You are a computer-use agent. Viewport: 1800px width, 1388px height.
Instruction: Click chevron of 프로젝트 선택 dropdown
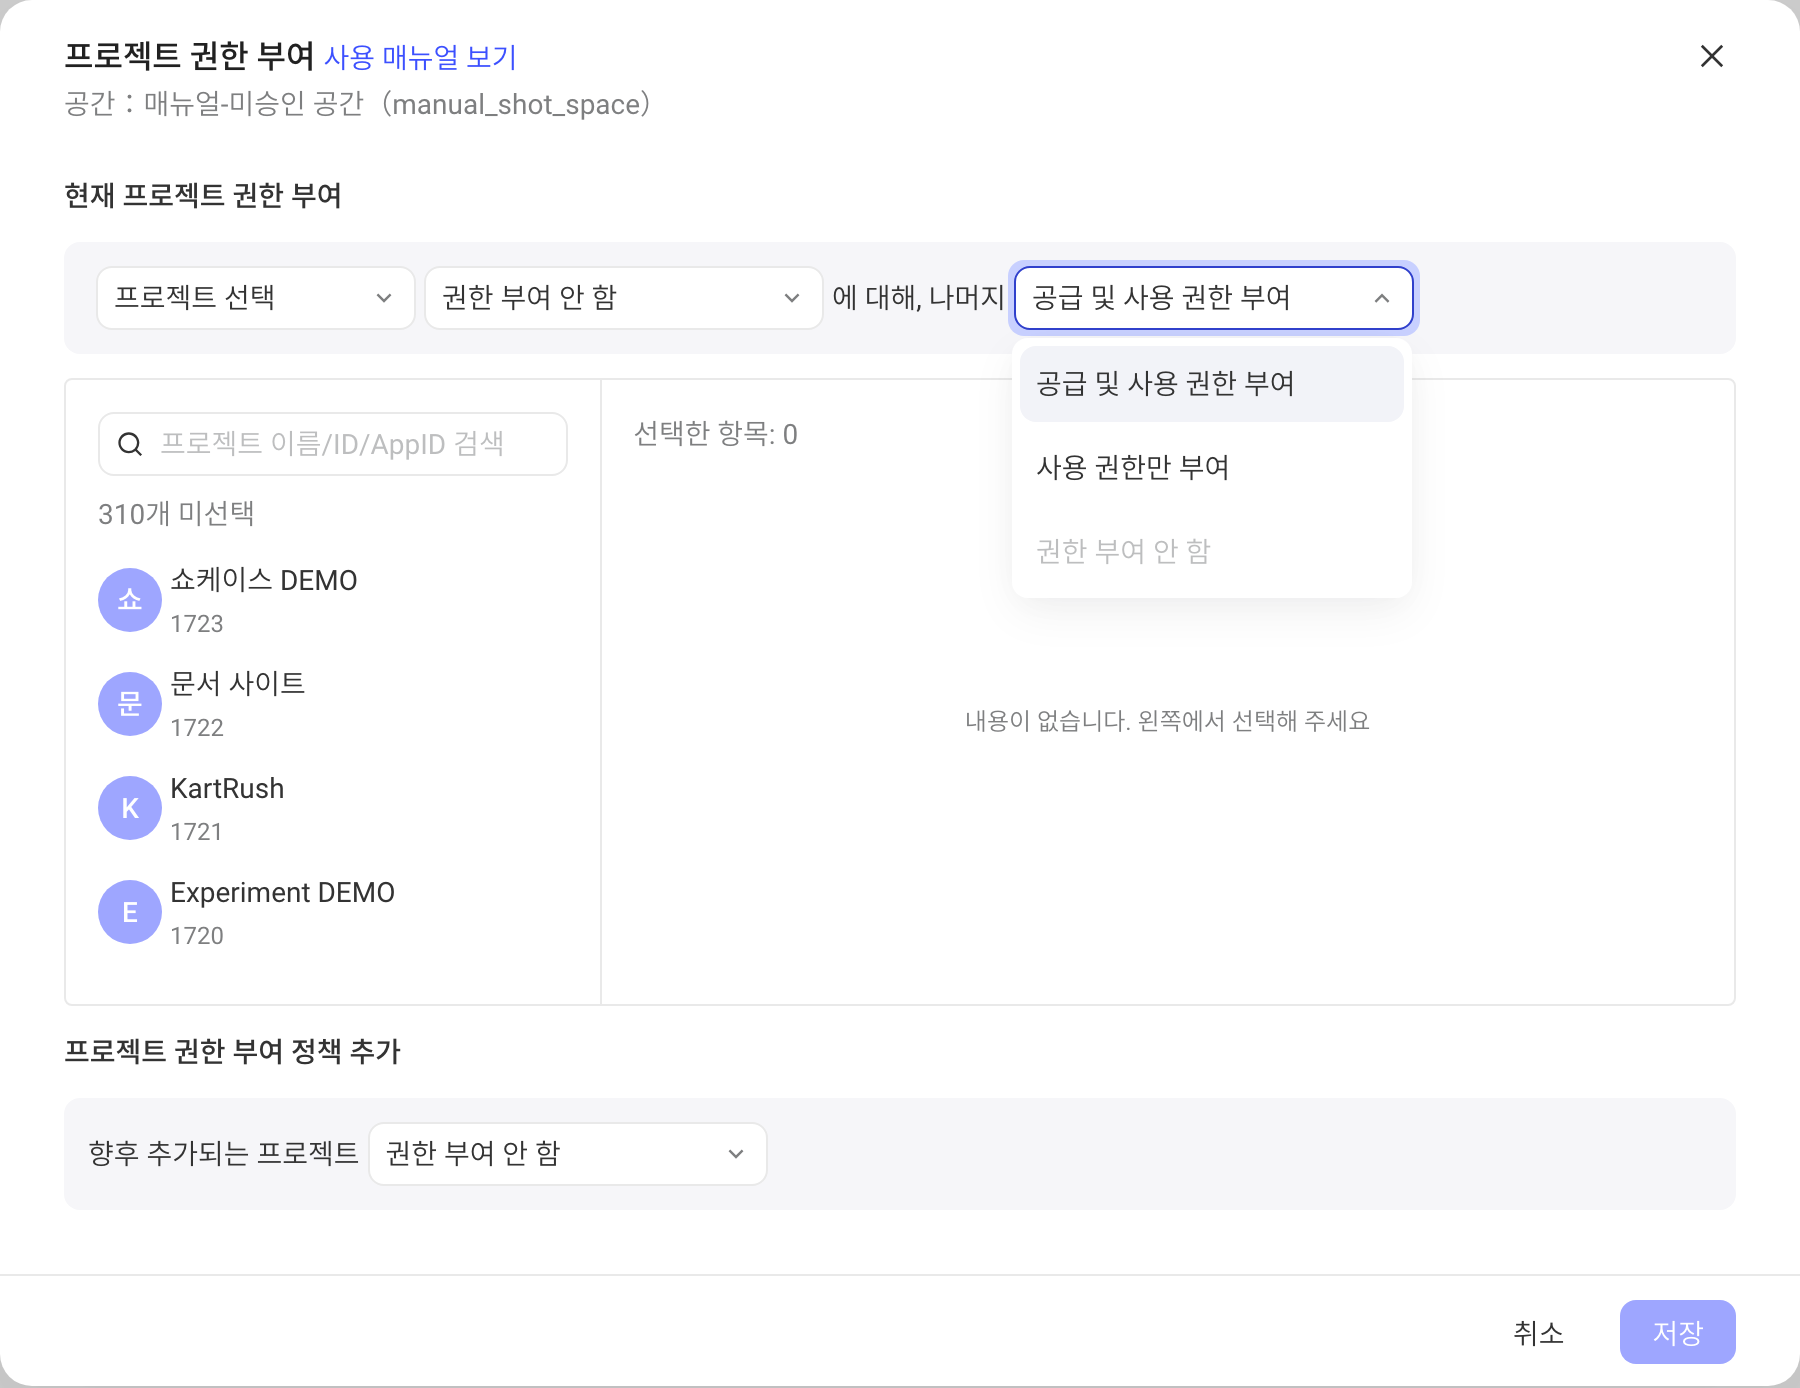(384, 298)
